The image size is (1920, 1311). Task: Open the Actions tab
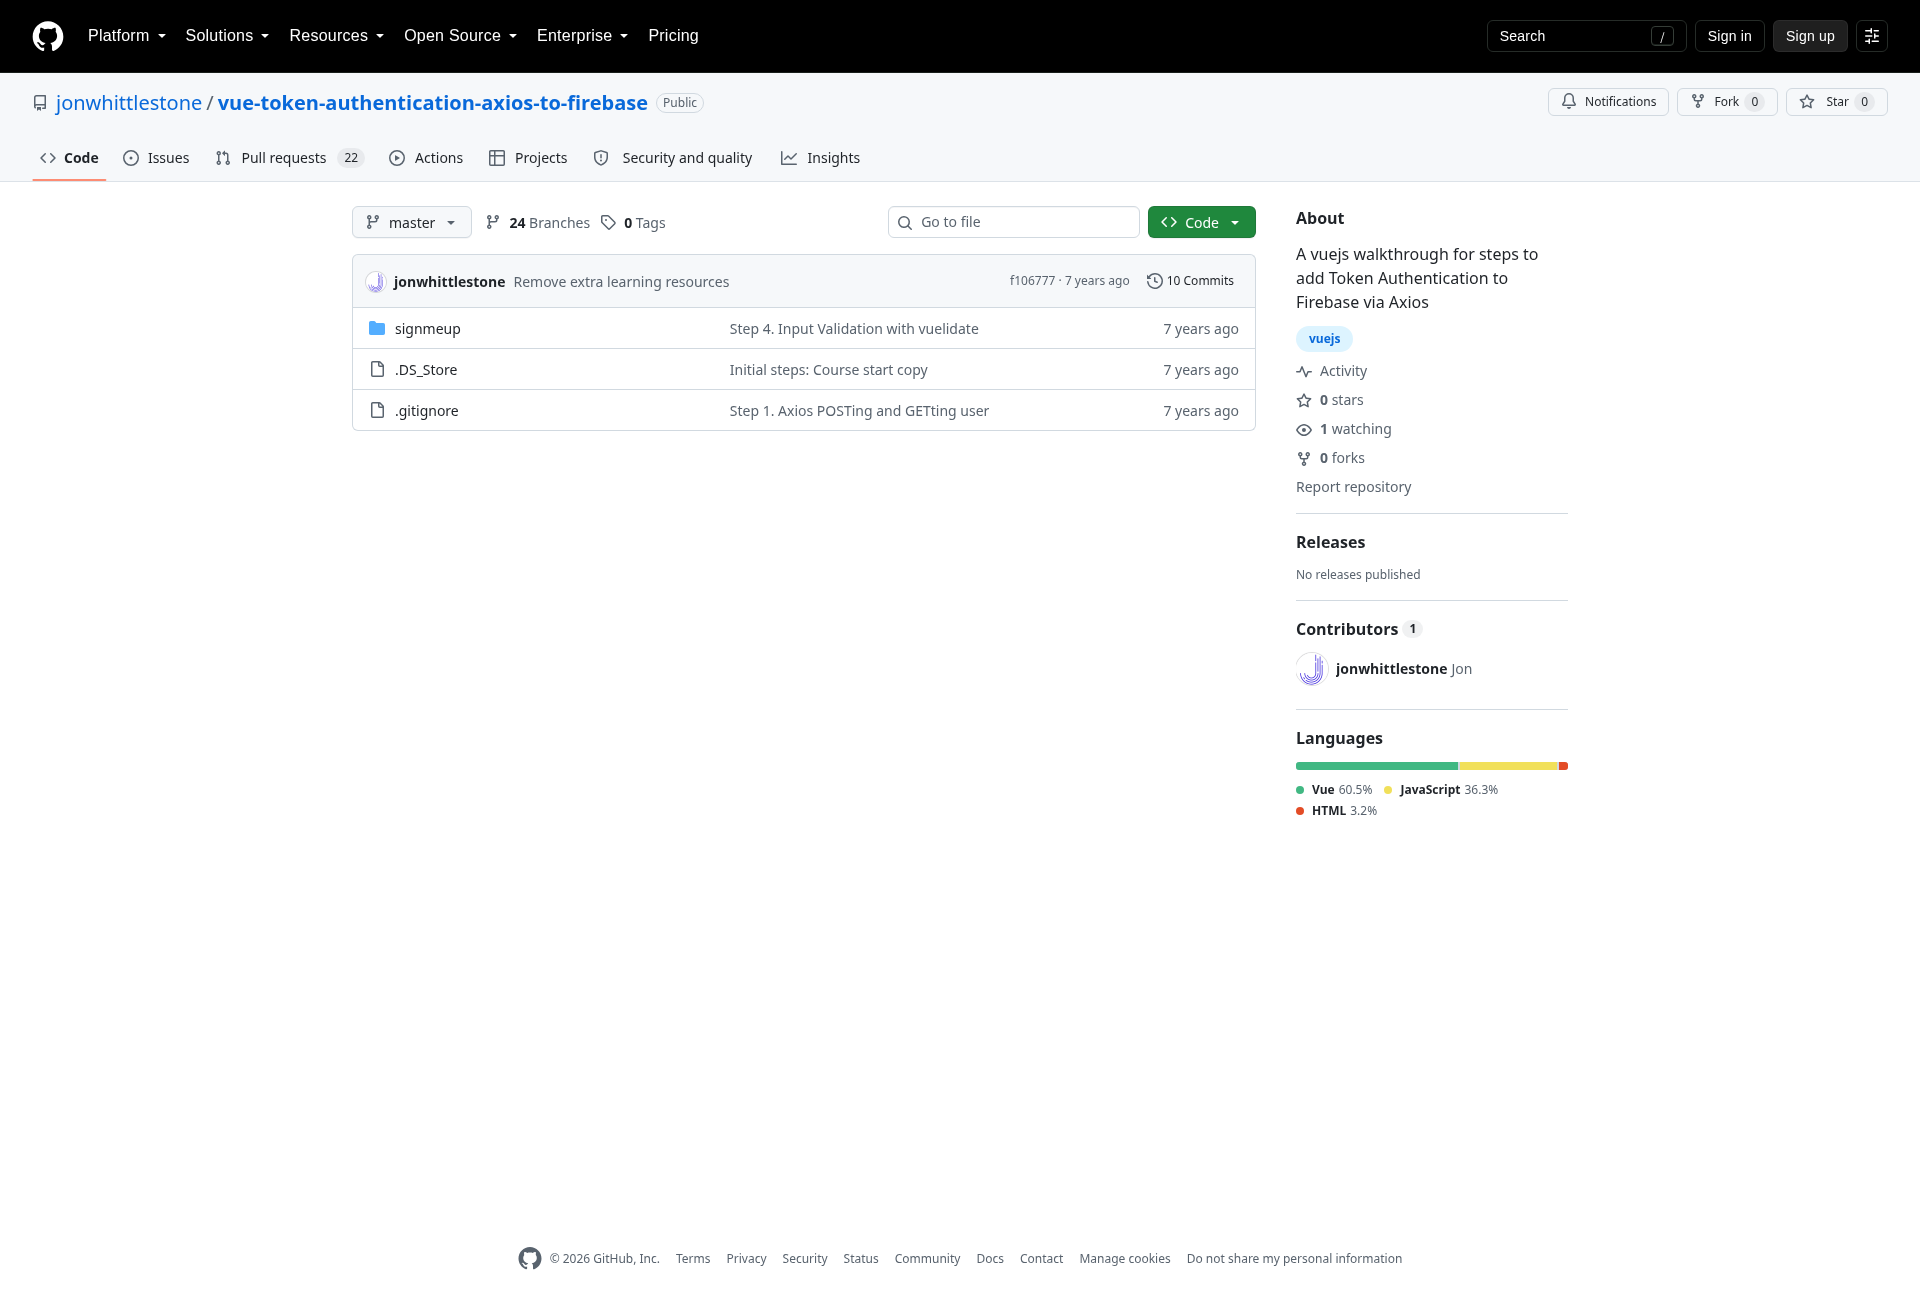(x=426, y=158)
